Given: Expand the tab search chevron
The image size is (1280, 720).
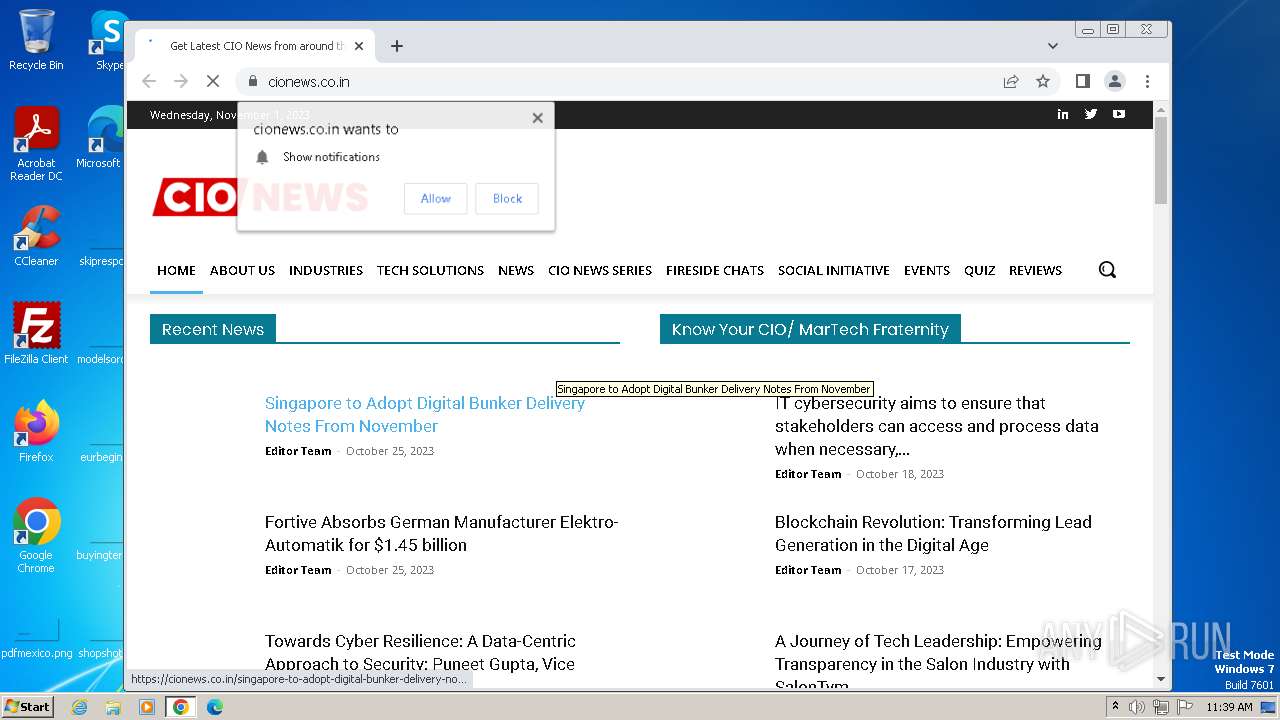Looking at the screenshot, I should [x=1053, y=46].
